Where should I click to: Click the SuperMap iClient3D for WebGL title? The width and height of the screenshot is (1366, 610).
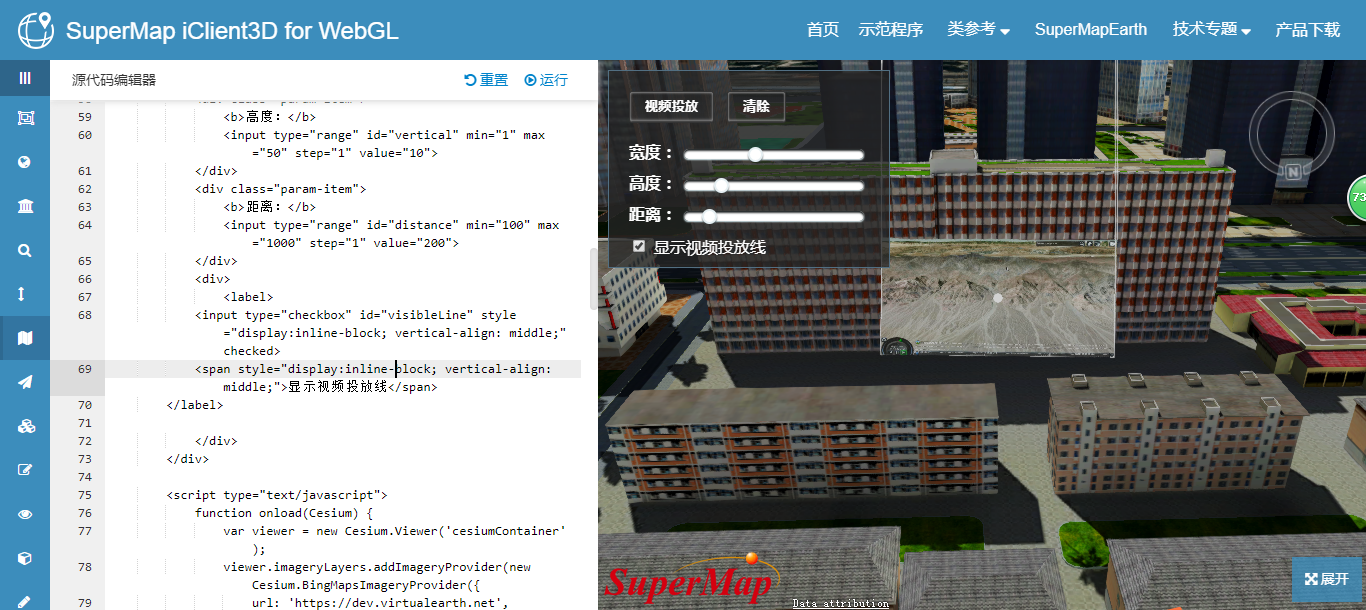(x=232, y=31)
